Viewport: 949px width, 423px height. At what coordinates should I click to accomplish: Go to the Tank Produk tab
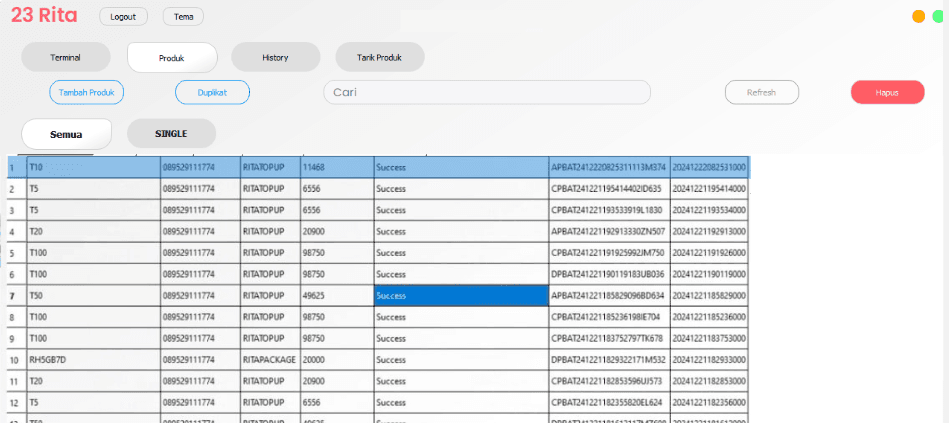(x=379, y=57)
